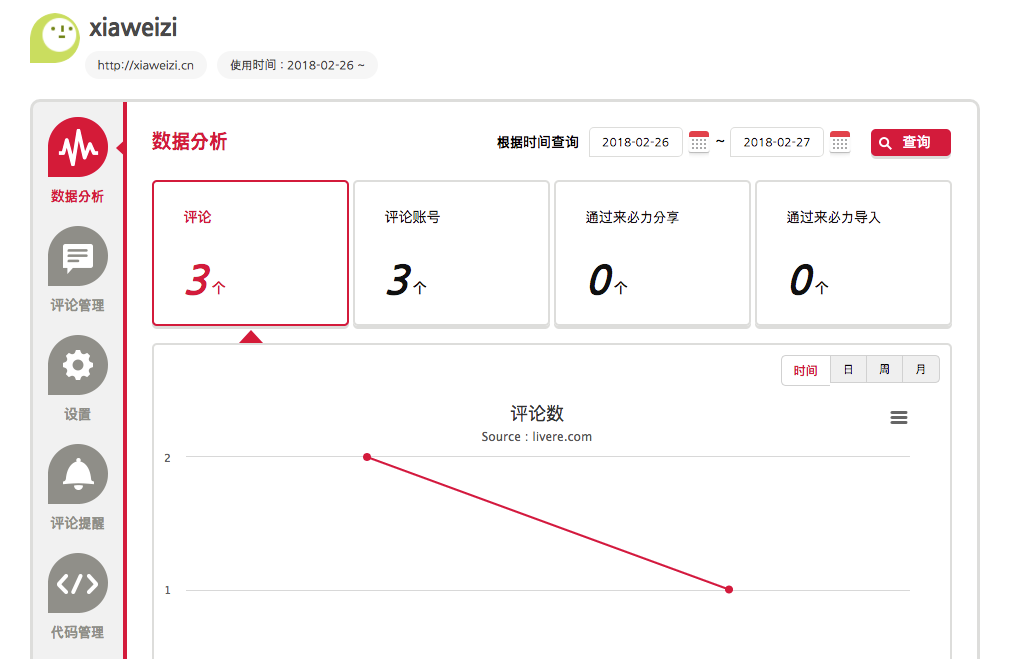Select the 评论账号 statistics card
1012x659 pixels.
coord(452,253)
